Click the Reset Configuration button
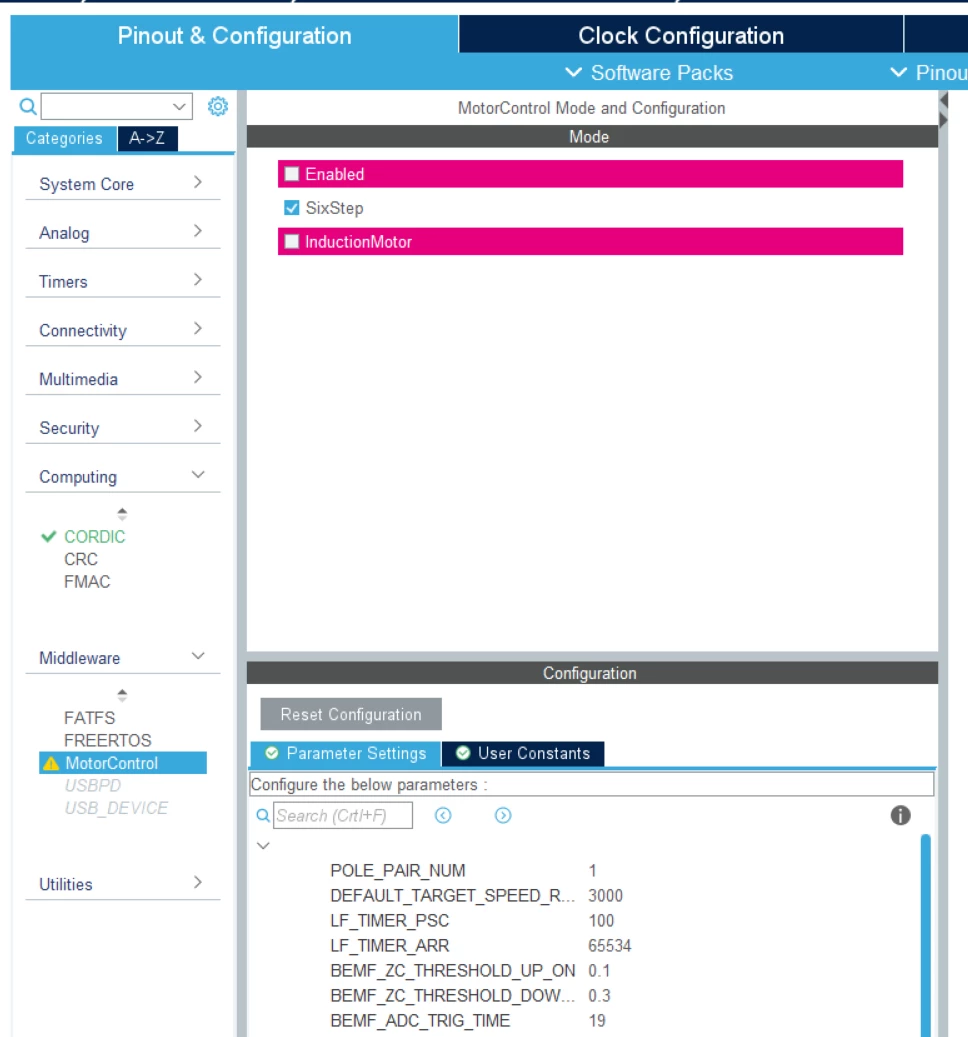Image resolution: width=968 pixels, height=1037 pixels. (x=350, y=714)
